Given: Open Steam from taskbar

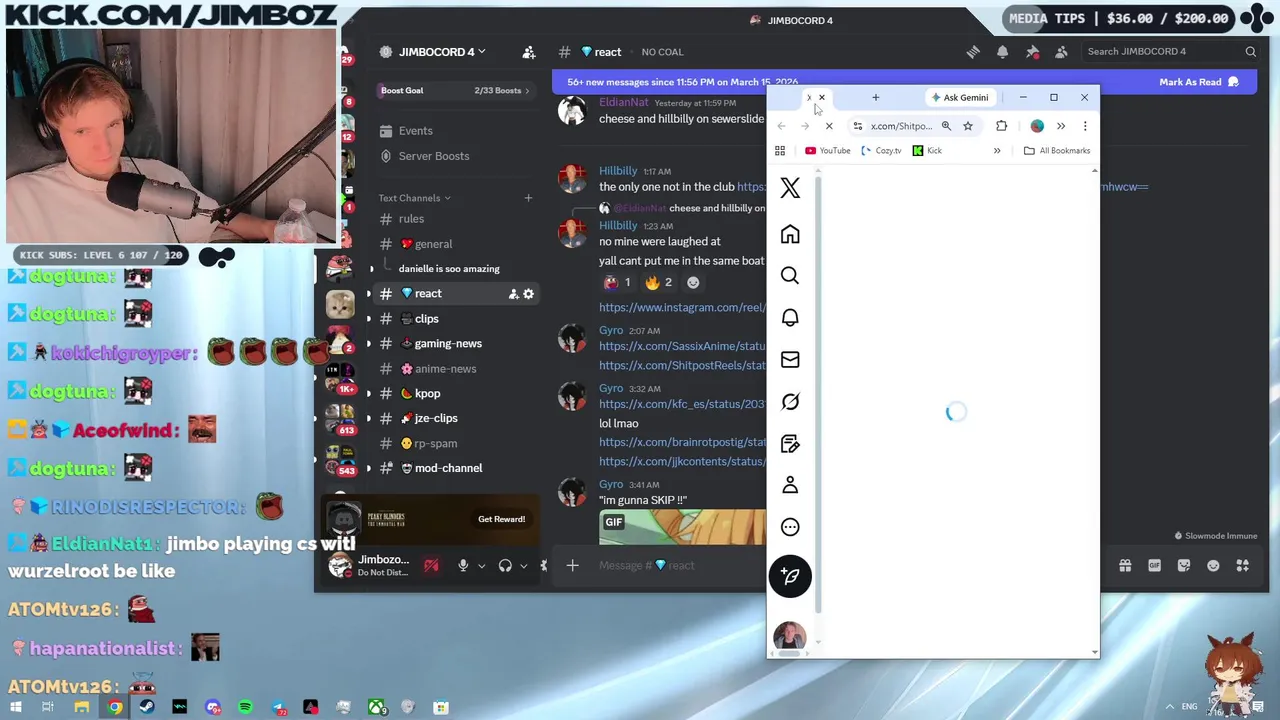Looking at the screenshot, I should pos(147,707).
